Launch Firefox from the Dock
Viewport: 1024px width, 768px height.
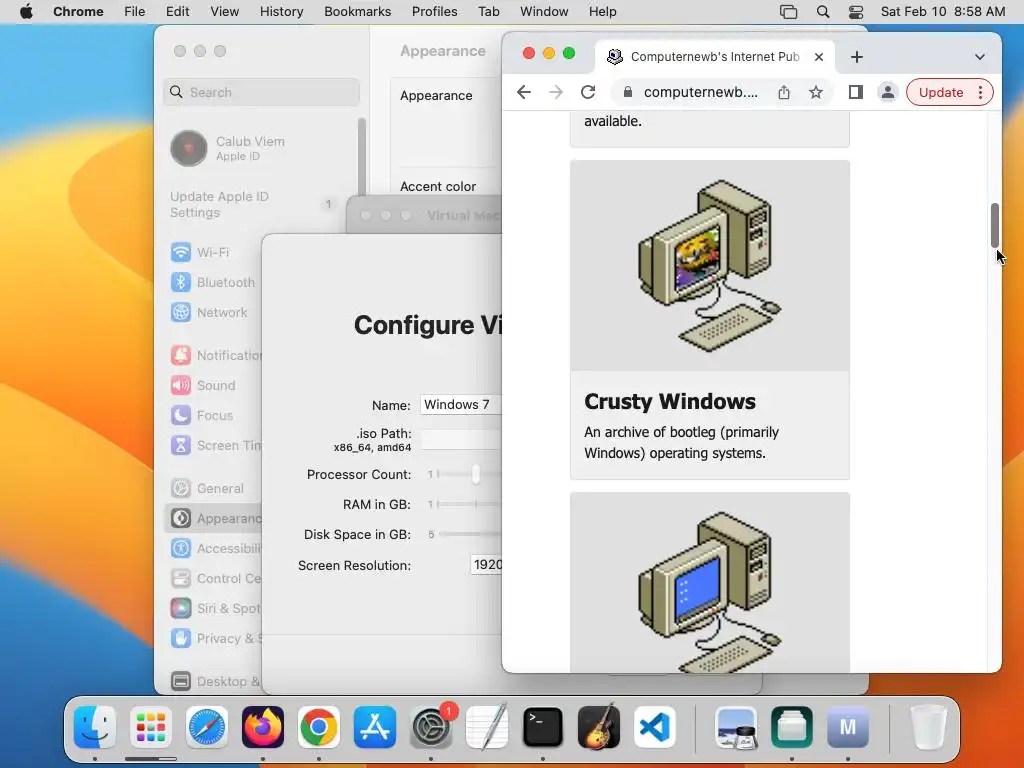[x=263, y=727]
